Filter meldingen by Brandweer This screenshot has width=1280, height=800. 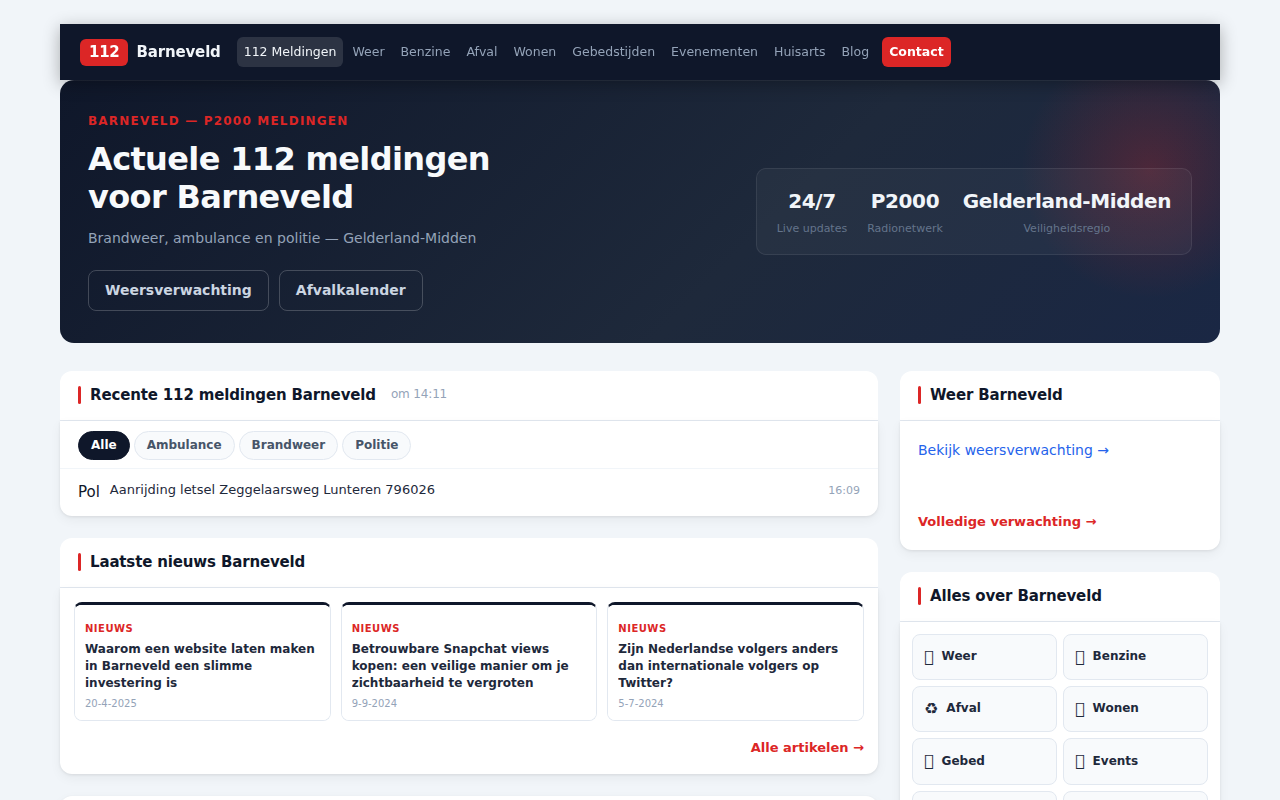point(288,445)
